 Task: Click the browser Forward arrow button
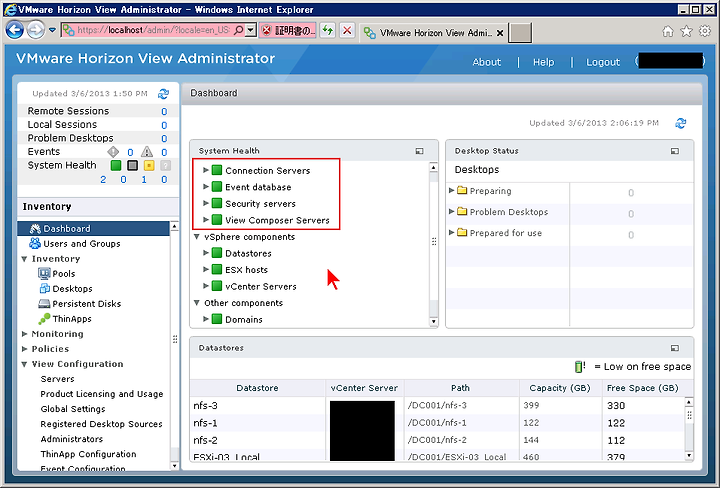35,30
